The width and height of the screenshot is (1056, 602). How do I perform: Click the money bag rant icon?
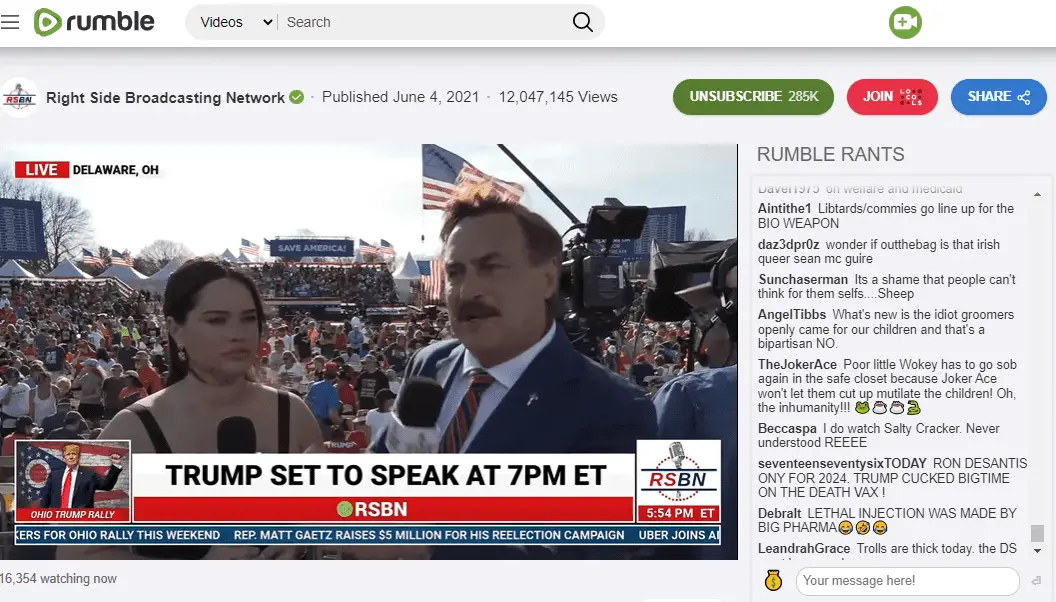pyautogui.click(x=772, y=580)
